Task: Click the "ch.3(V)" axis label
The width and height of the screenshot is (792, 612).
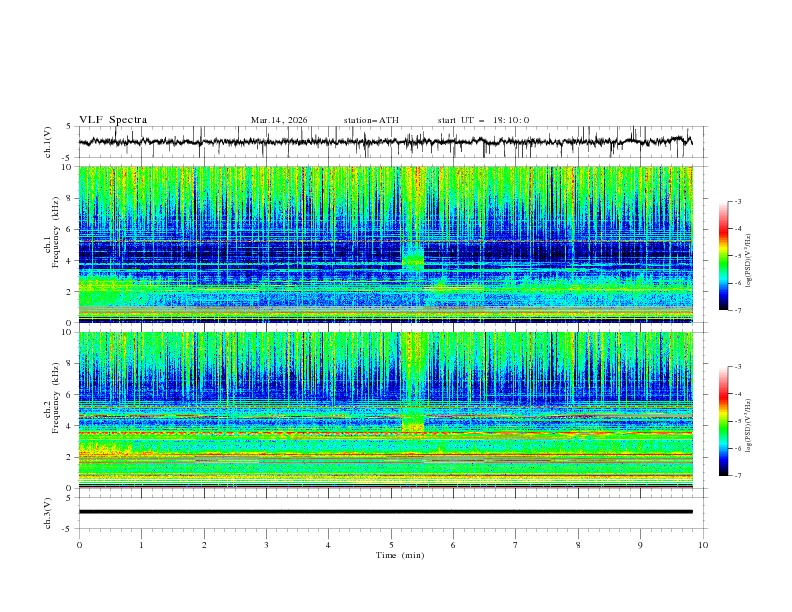Action: coord(48,513)
